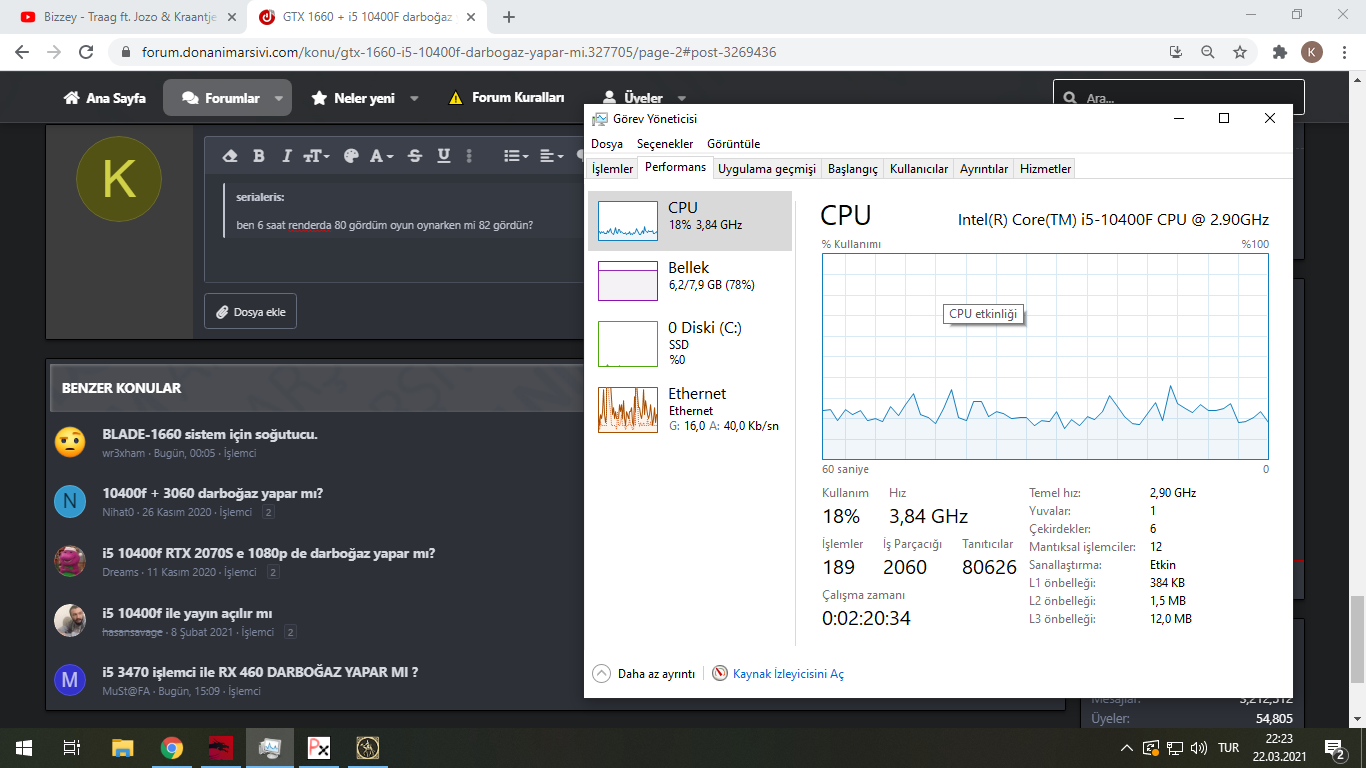Image resolution: width=1366 pixels, height=768 pixels.
Task: Select the Ethernet graph entry
Action: point(690,409)
